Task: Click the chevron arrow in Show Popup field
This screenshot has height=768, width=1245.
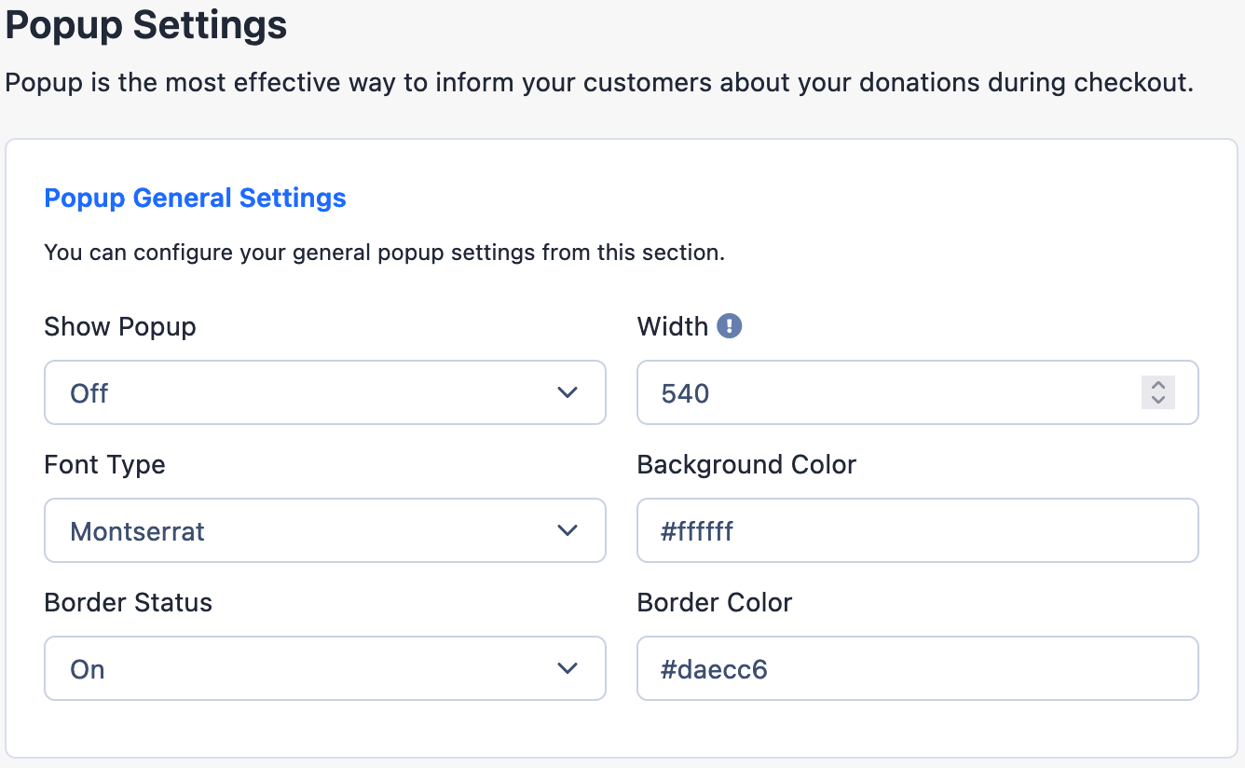Action: coord(567,393)
